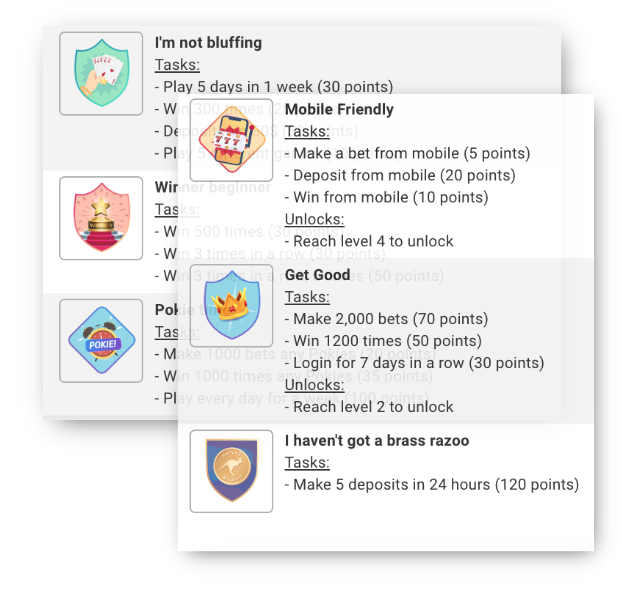This screenshot has height=592, width=620.
Task: Click "I haven't got a brass razoo" heading
Action: pyautogui.click(x=377, y=440)
